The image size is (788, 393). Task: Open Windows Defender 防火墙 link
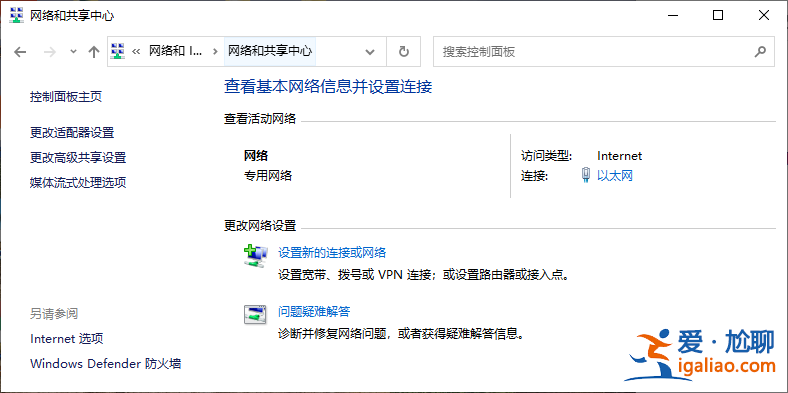(x=106, y=363)
